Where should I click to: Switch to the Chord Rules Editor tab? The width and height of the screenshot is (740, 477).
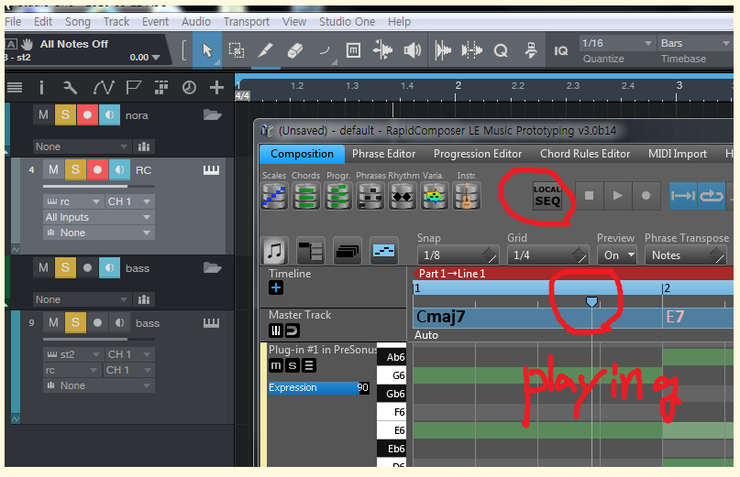[x=585, y=154]
